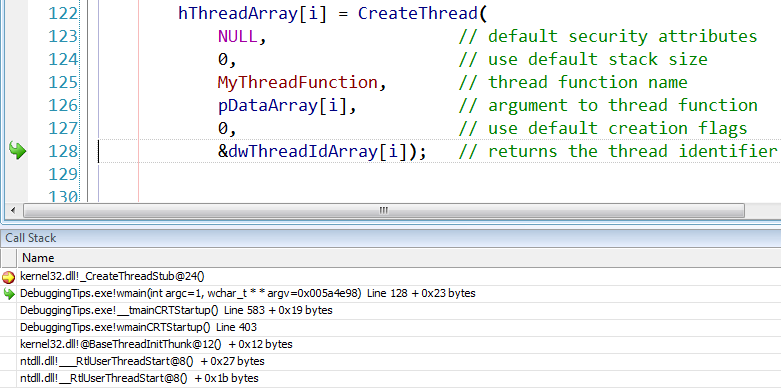Click line number 125 in the gutter
This screenshot has height=388, width=781.
point(63,82)
